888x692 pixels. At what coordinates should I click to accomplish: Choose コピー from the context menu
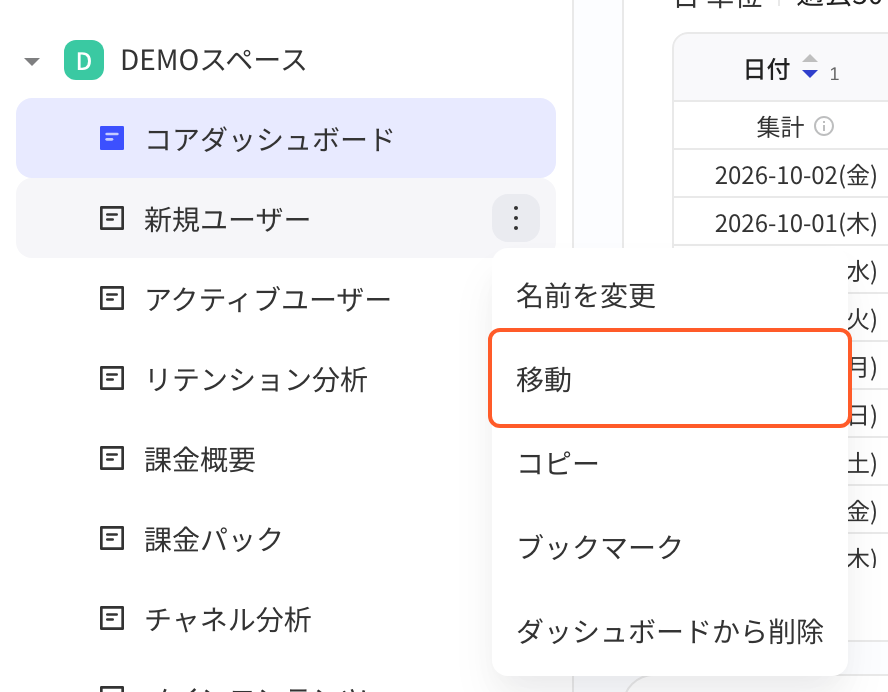point(670,463)
